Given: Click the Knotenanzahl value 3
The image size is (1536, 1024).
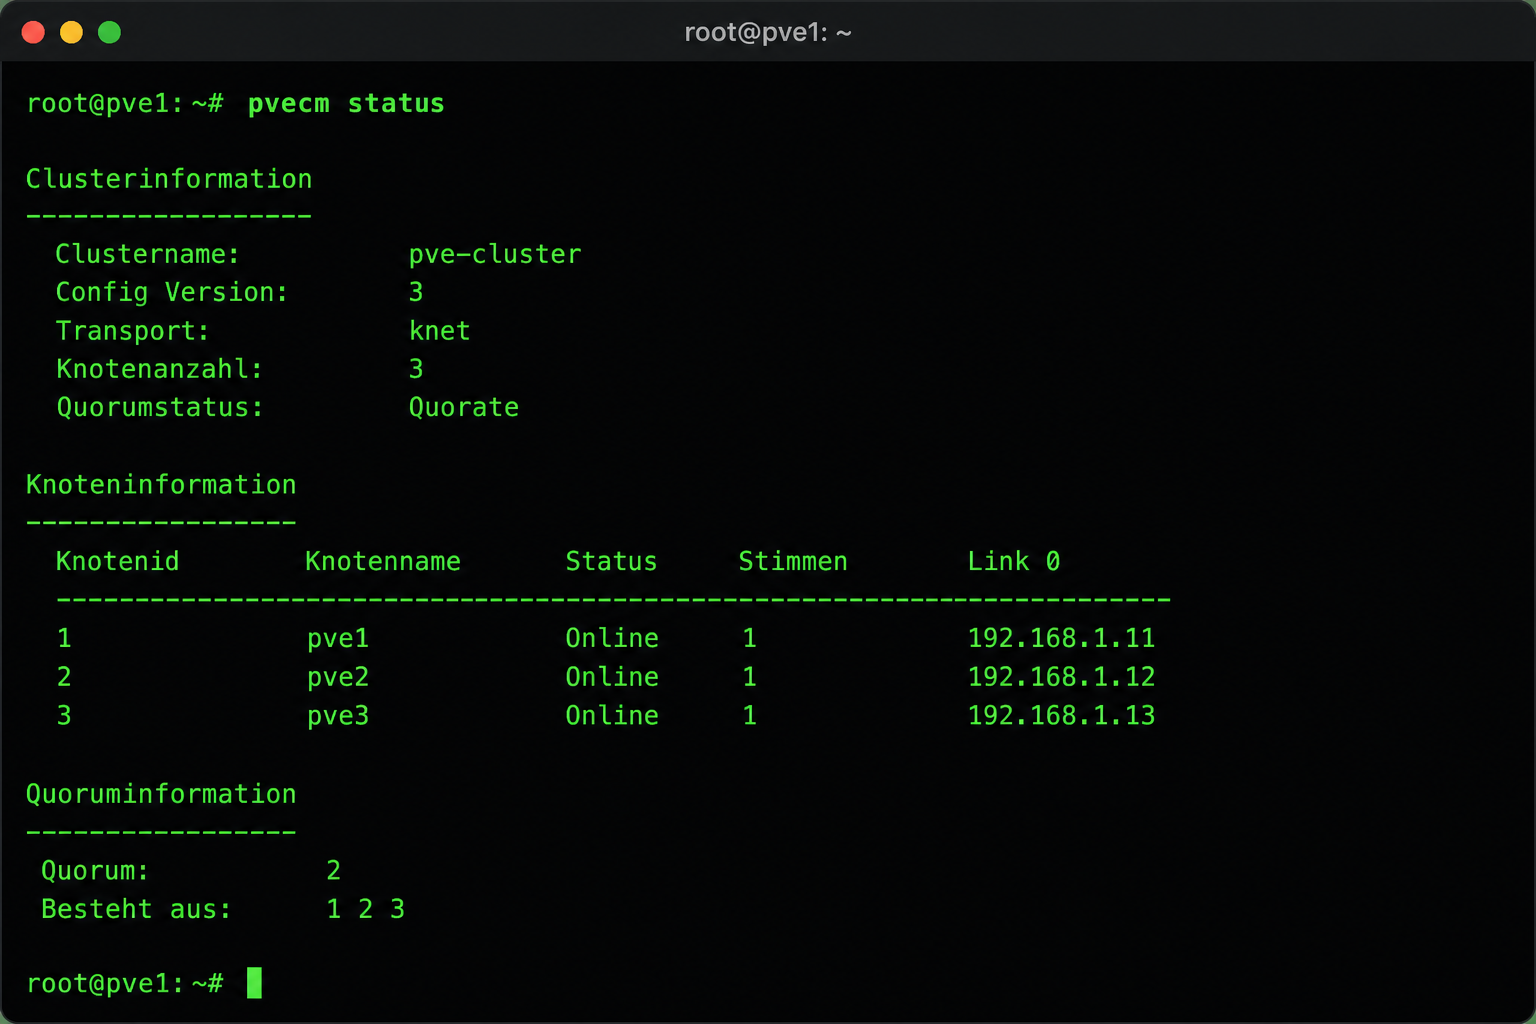Looking at the screenshot, I should coord(416,370).
